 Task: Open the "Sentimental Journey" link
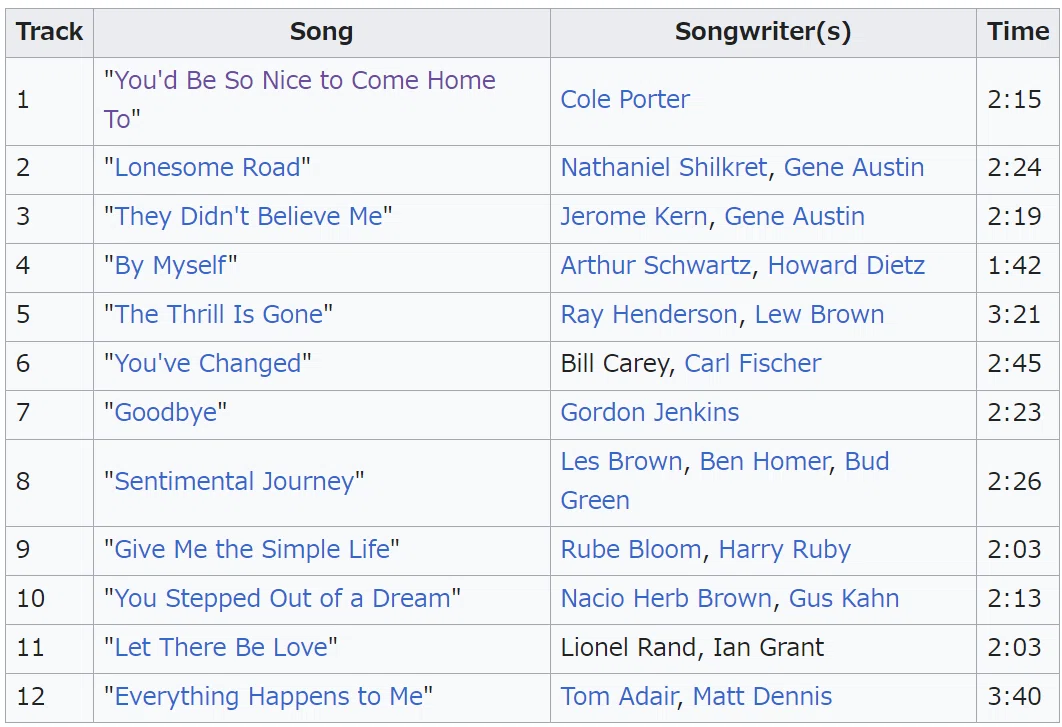(234, 481)
